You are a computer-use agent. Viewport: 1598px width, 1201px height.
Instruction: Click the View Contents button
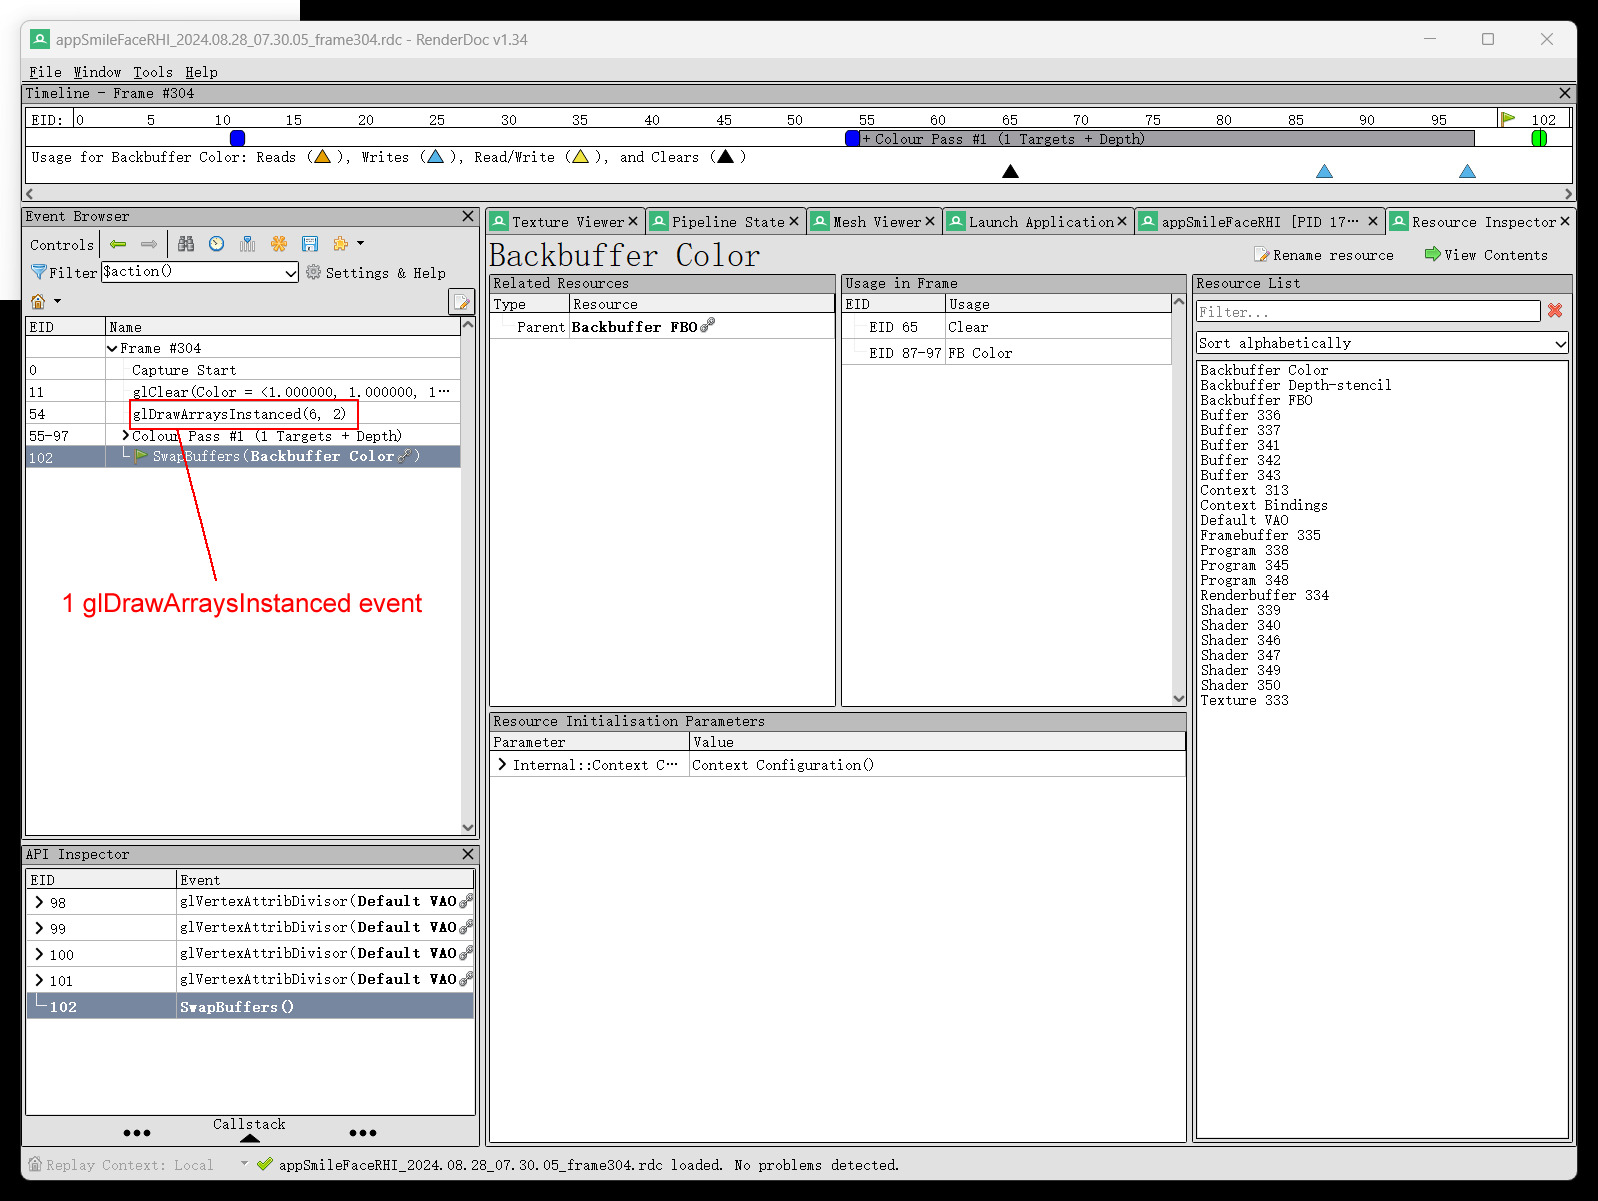[x=1486, y=255]
